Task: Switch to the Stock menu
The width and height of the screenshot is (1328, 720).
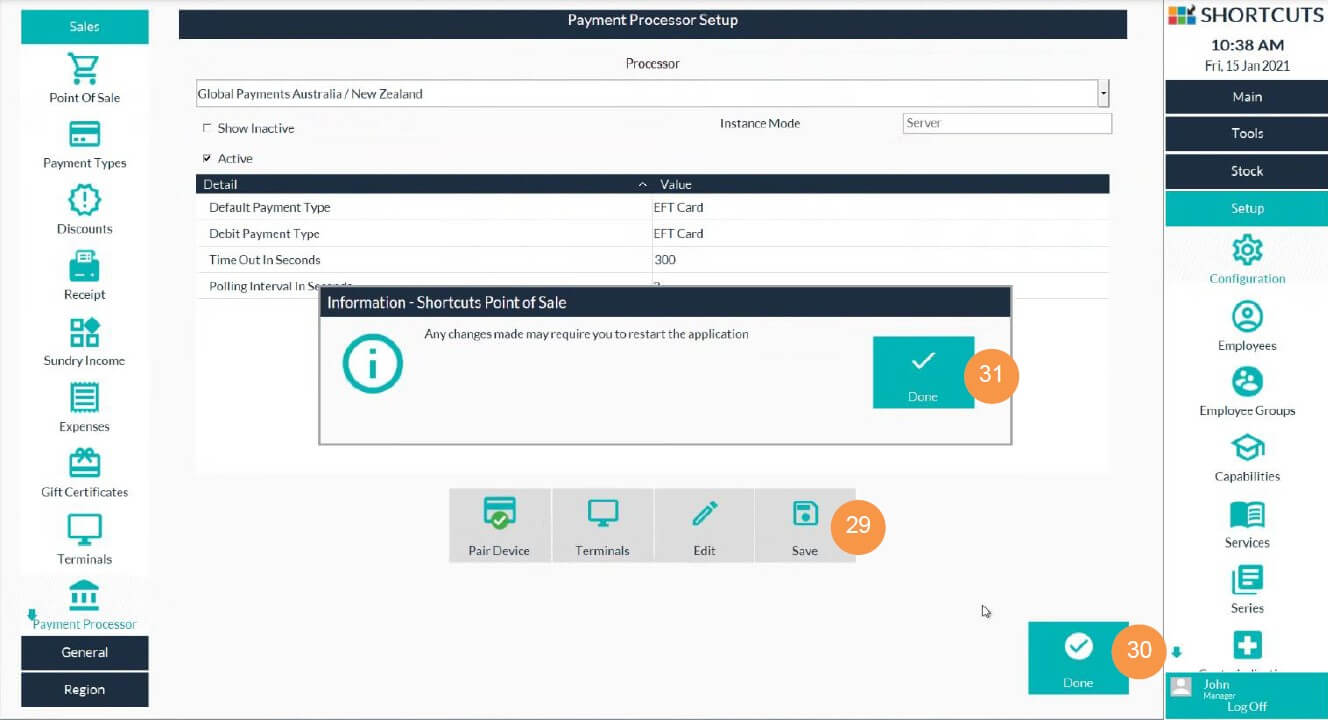Action: [1246, 171]
